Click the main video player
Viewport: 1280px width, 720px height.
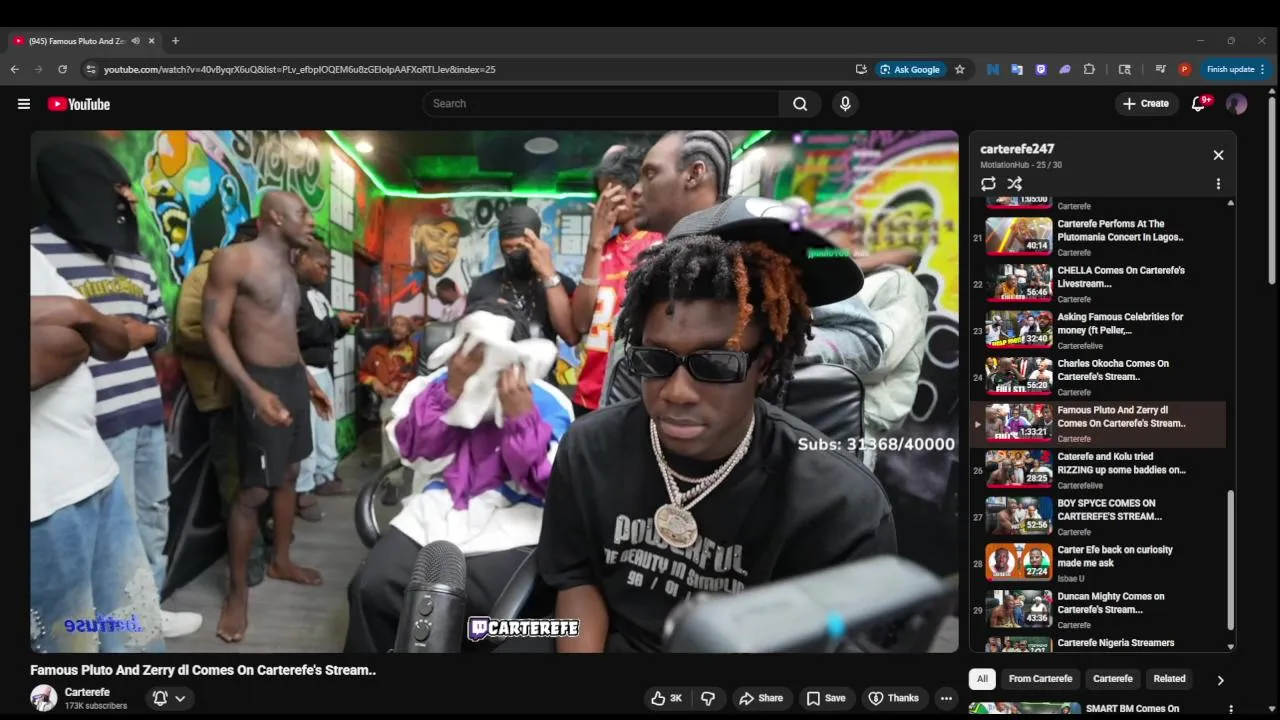pos(494,391)
